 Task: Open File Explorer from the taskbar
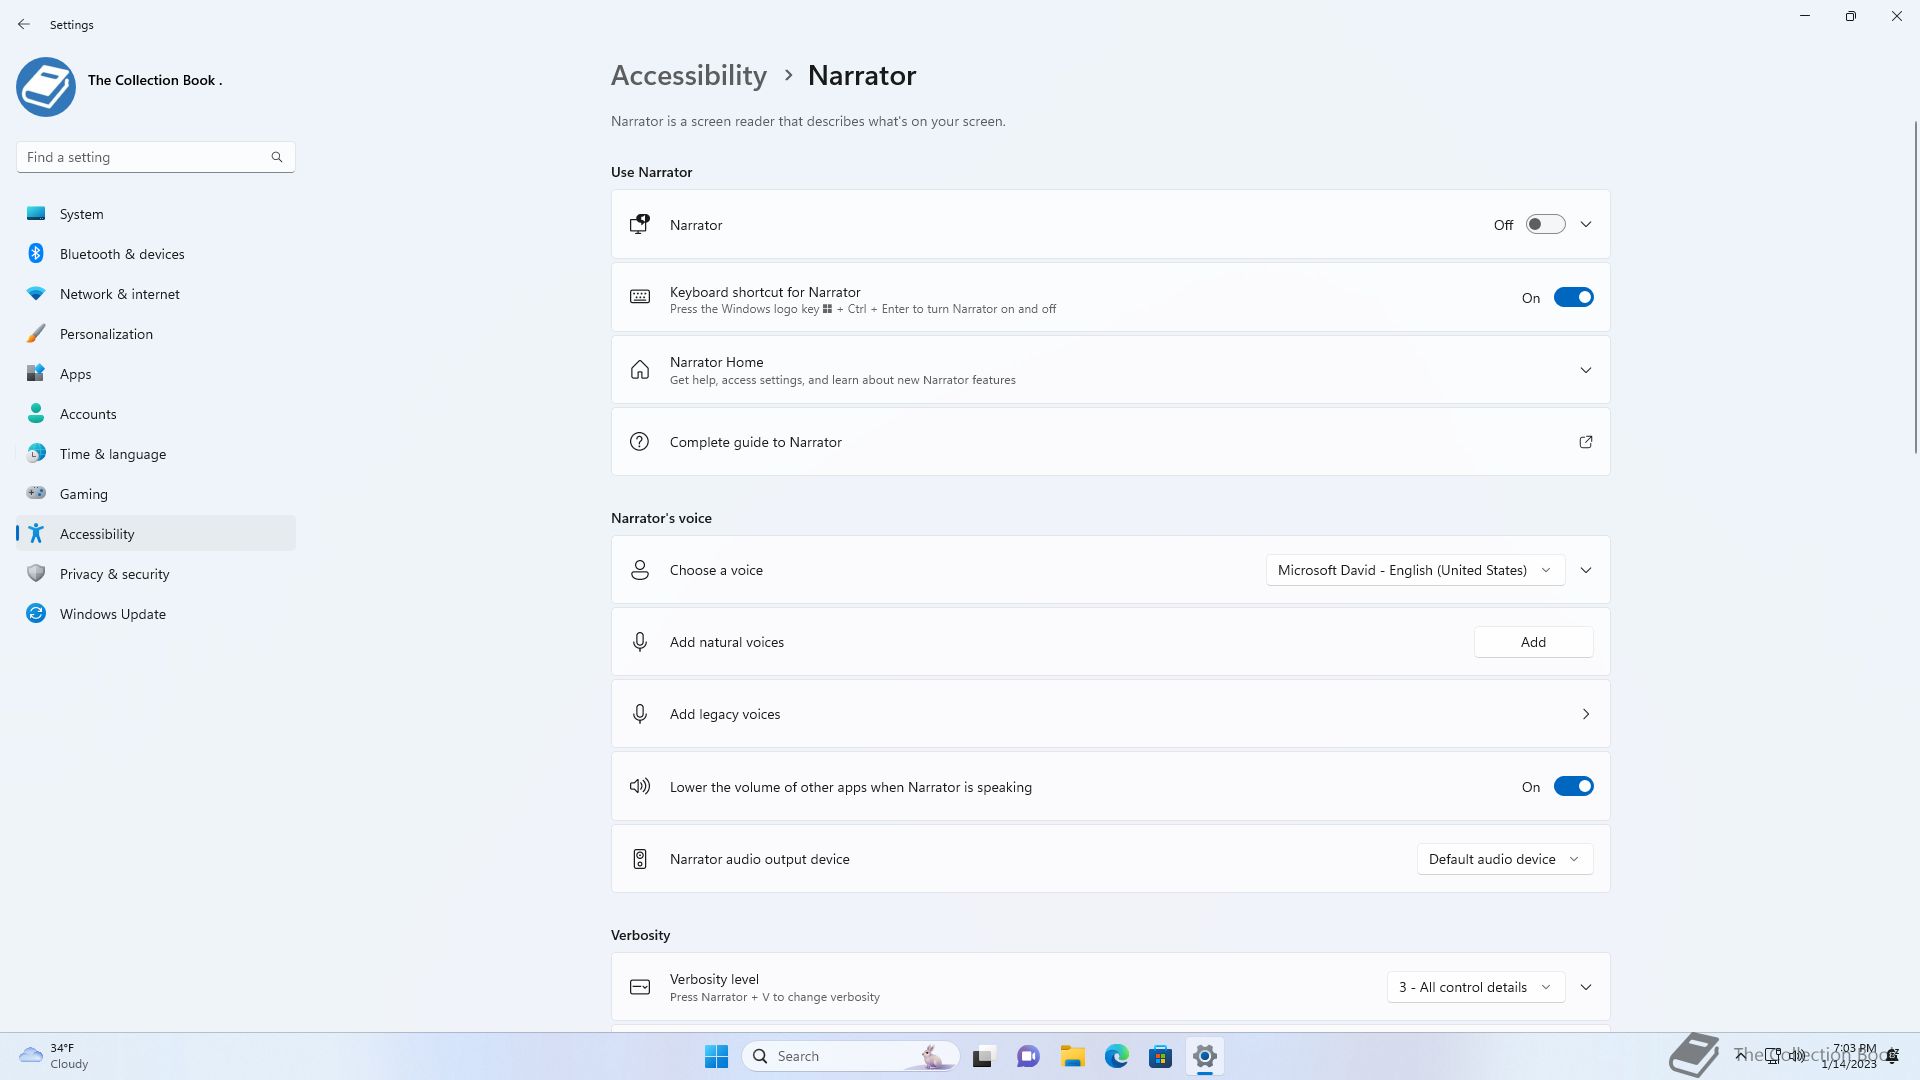pos(1073,1056)
